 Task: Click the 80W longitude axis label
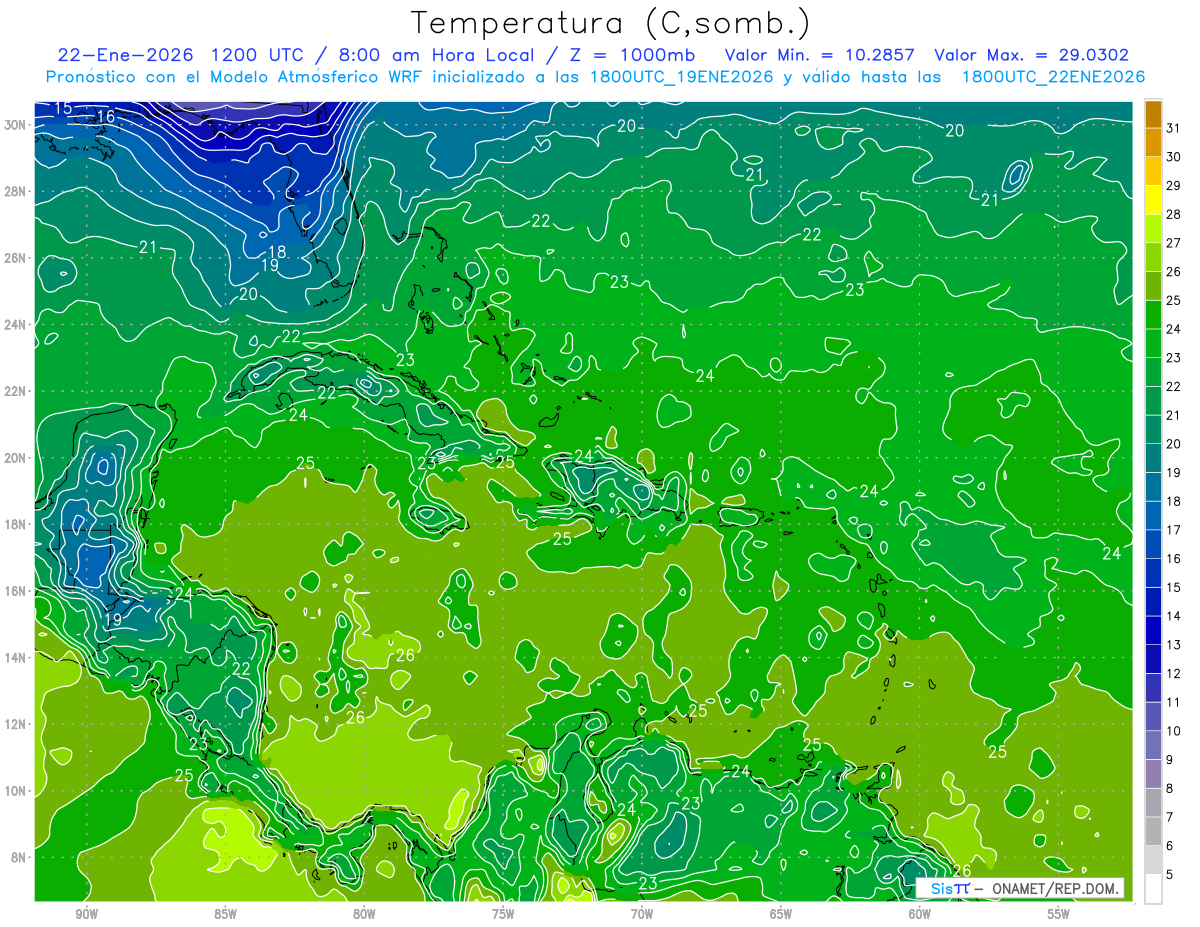coord(364,914)
